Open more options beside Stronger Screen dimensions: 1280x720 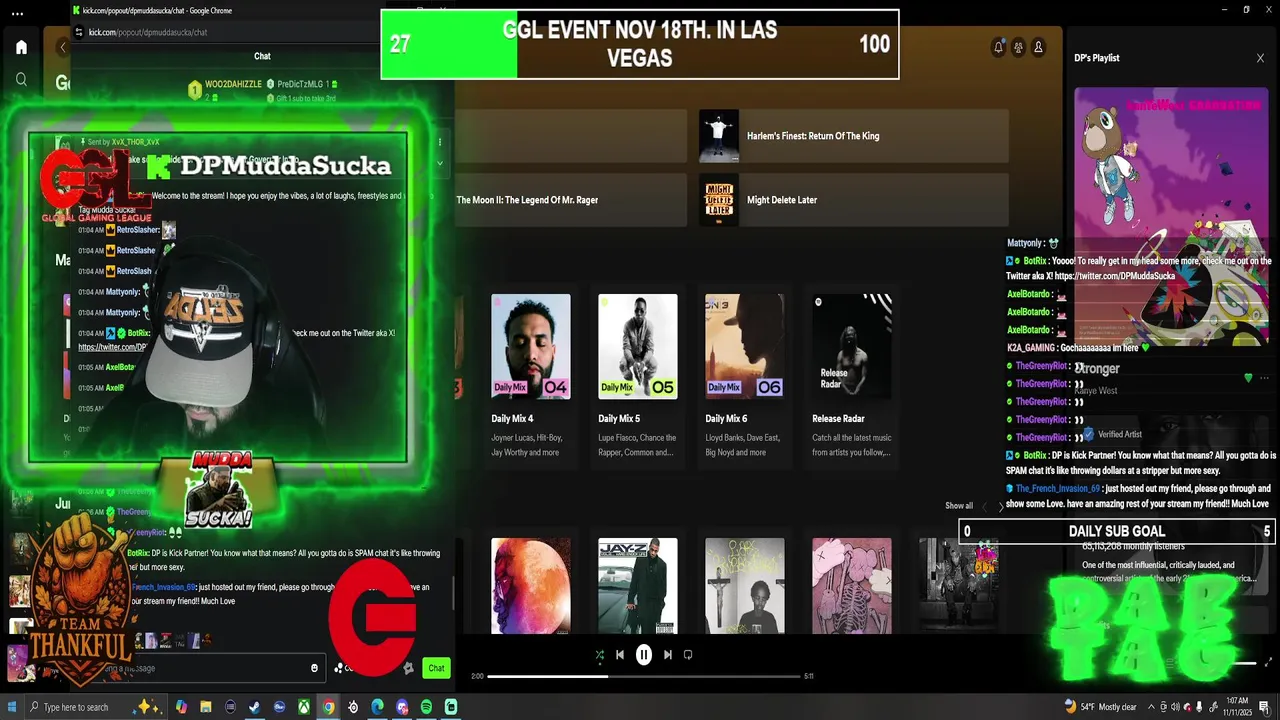pos(1265,378)
